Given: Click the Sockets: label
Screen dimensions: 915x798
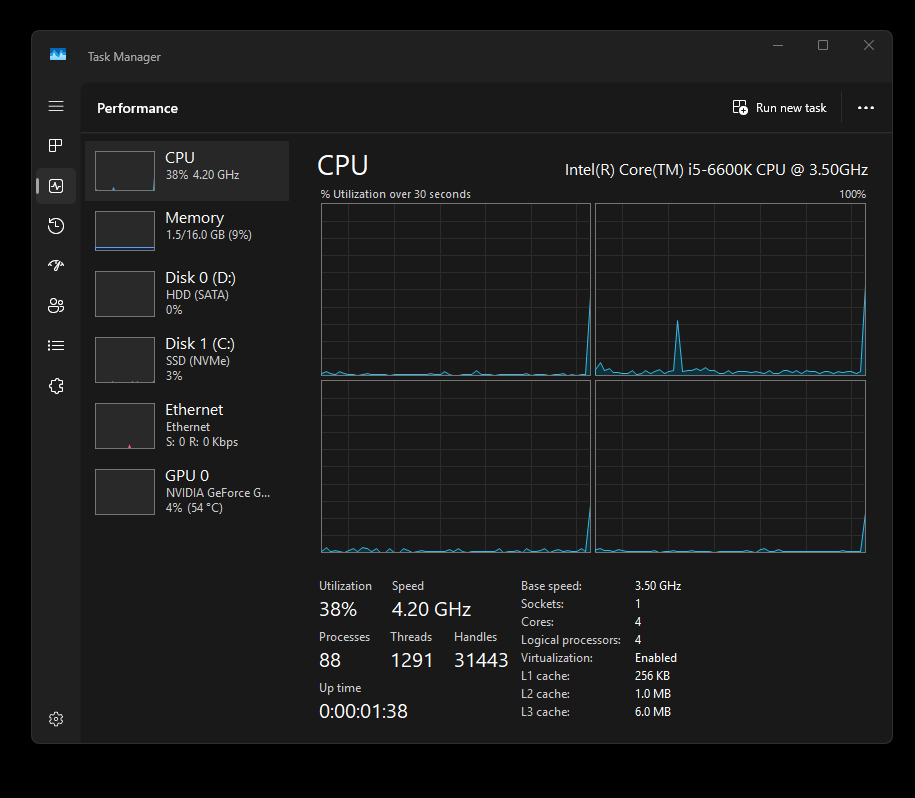Looking at the screenshot, I should click(542, 604).
